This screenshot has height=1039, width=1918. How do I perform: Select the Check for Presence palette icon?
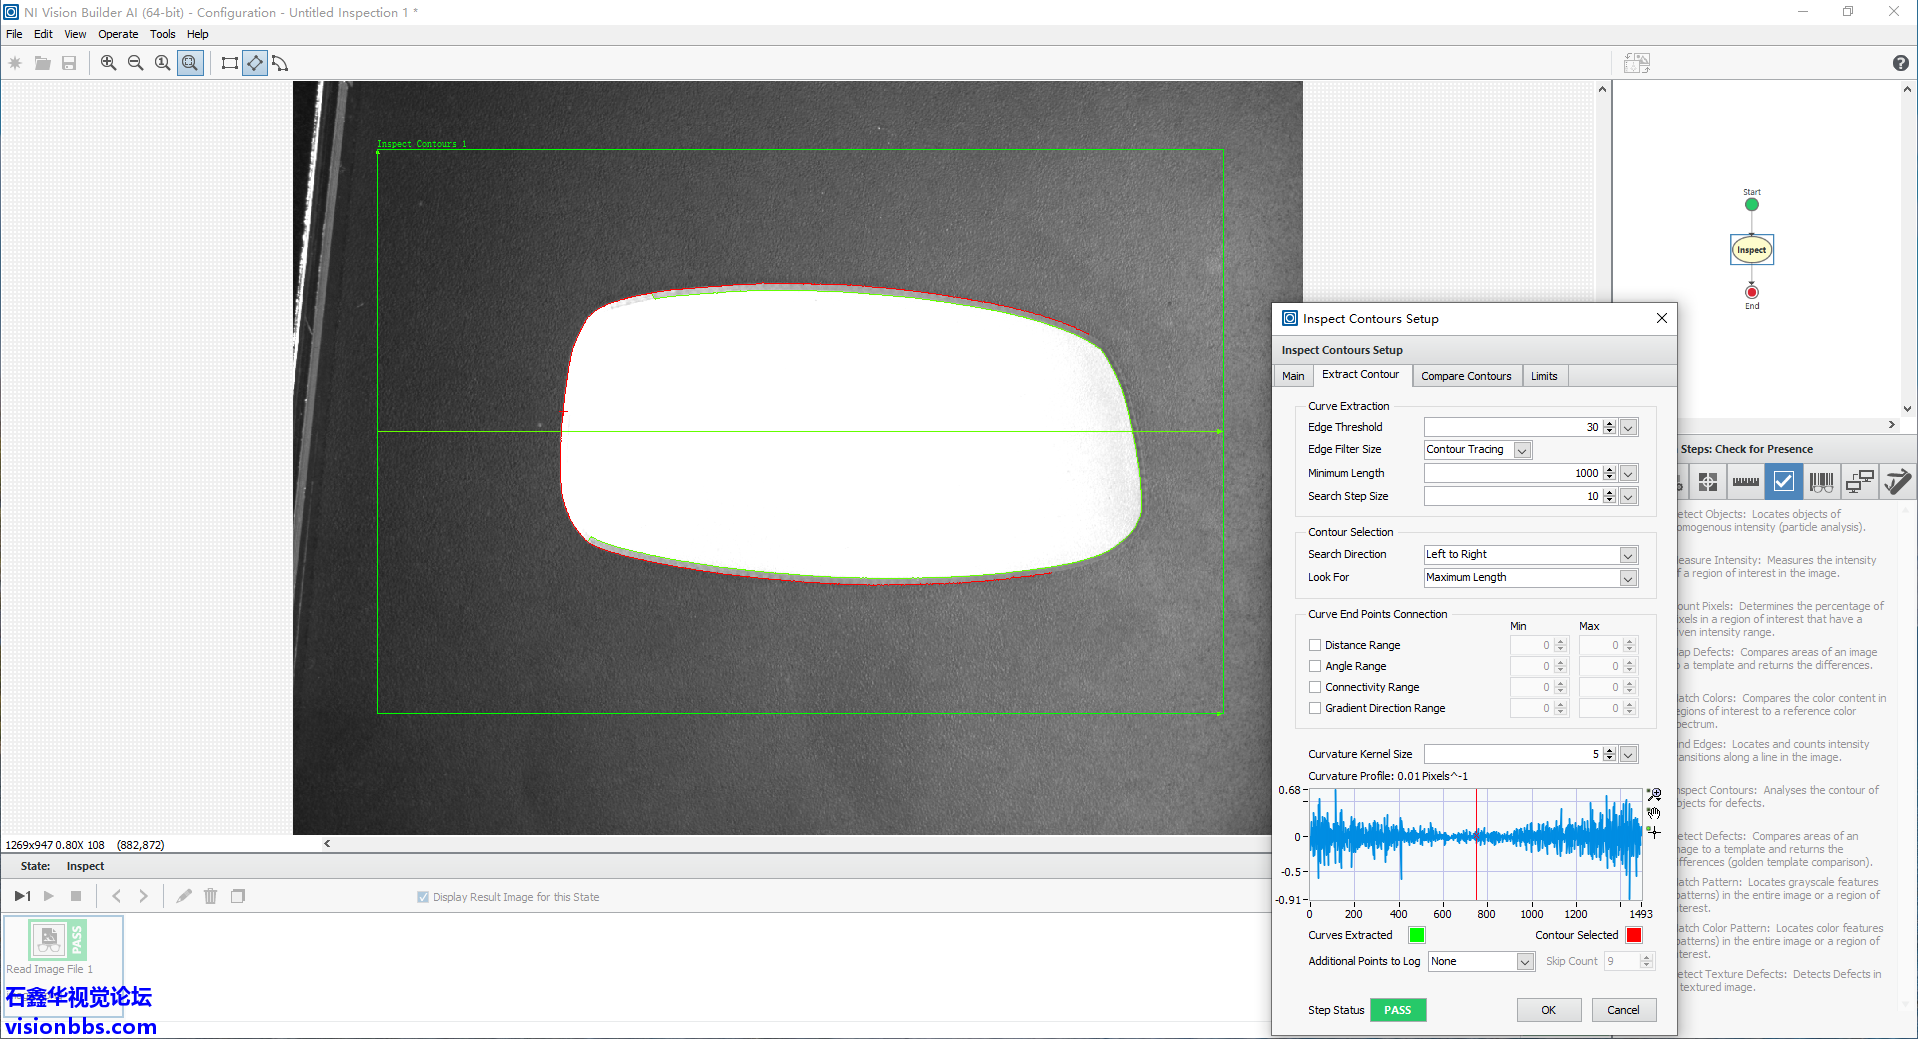[x=1784, y=482]
